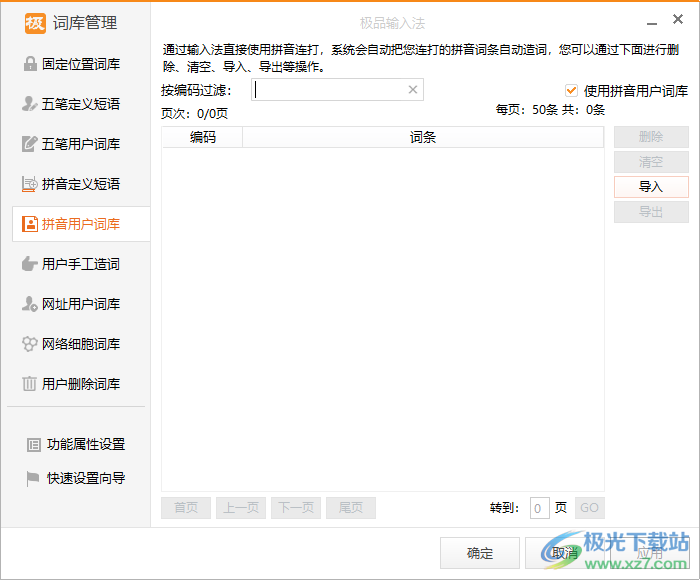Click the 取消 button
Image resolution: width=700 pixels, height=580 pixels.
tap(565, 553)
